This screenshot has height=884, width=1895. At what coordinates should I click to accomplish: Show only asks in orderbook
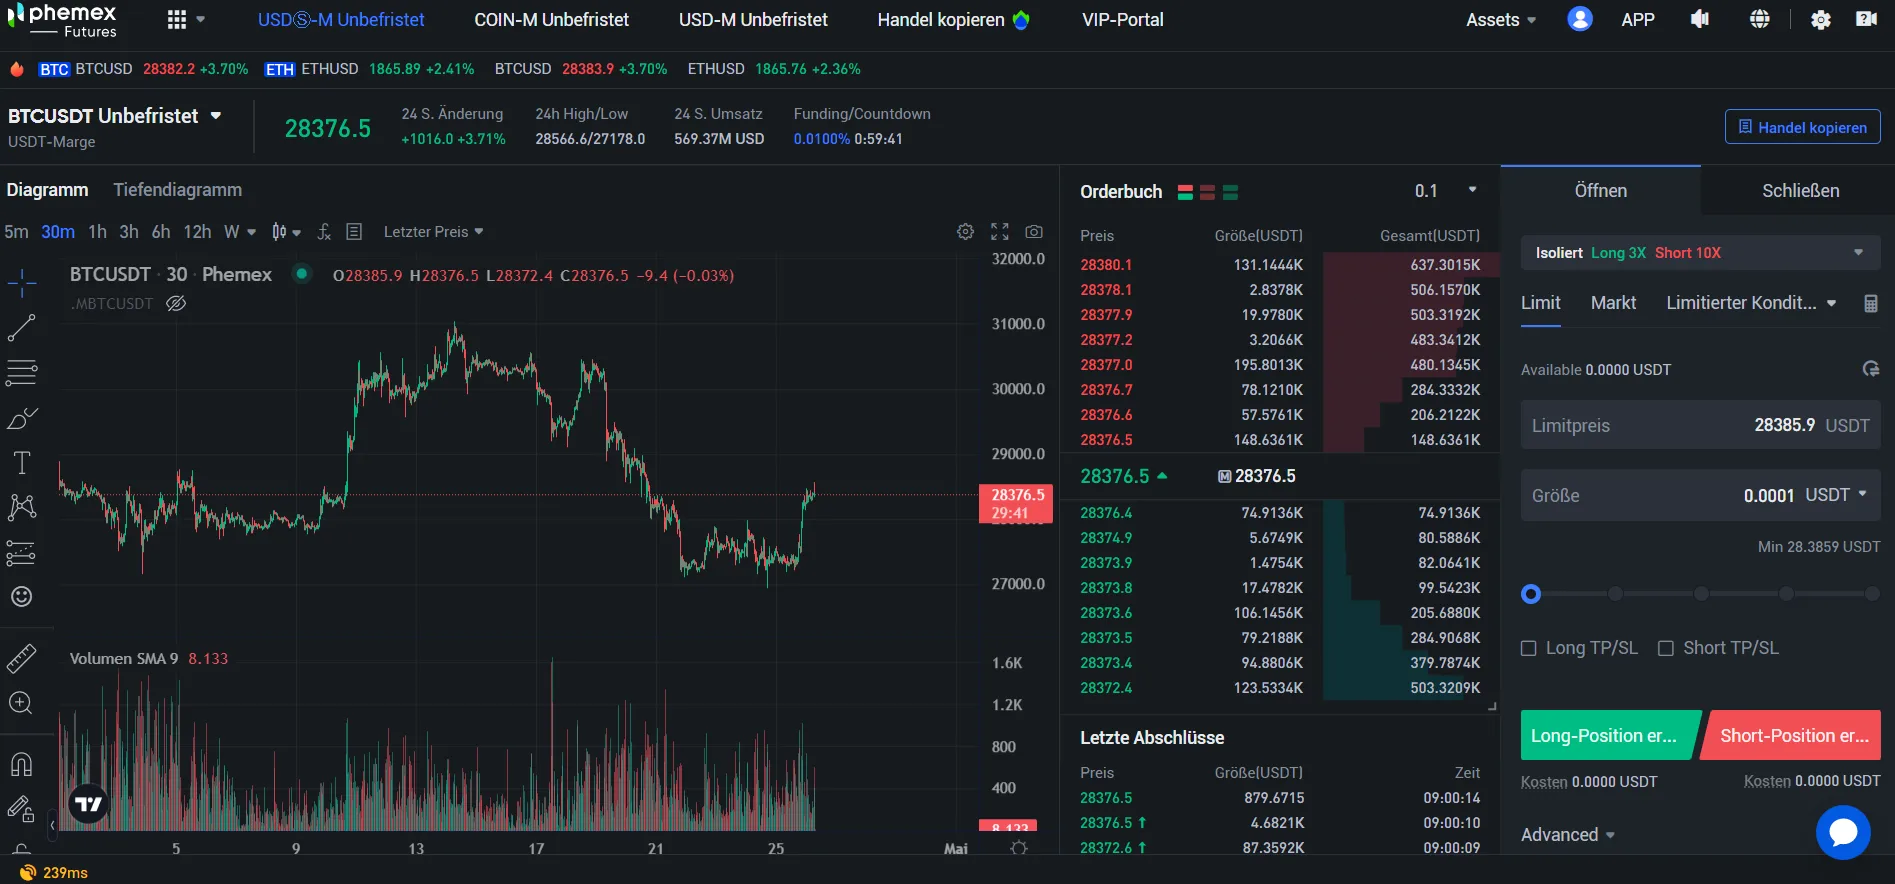(1208, 192)
